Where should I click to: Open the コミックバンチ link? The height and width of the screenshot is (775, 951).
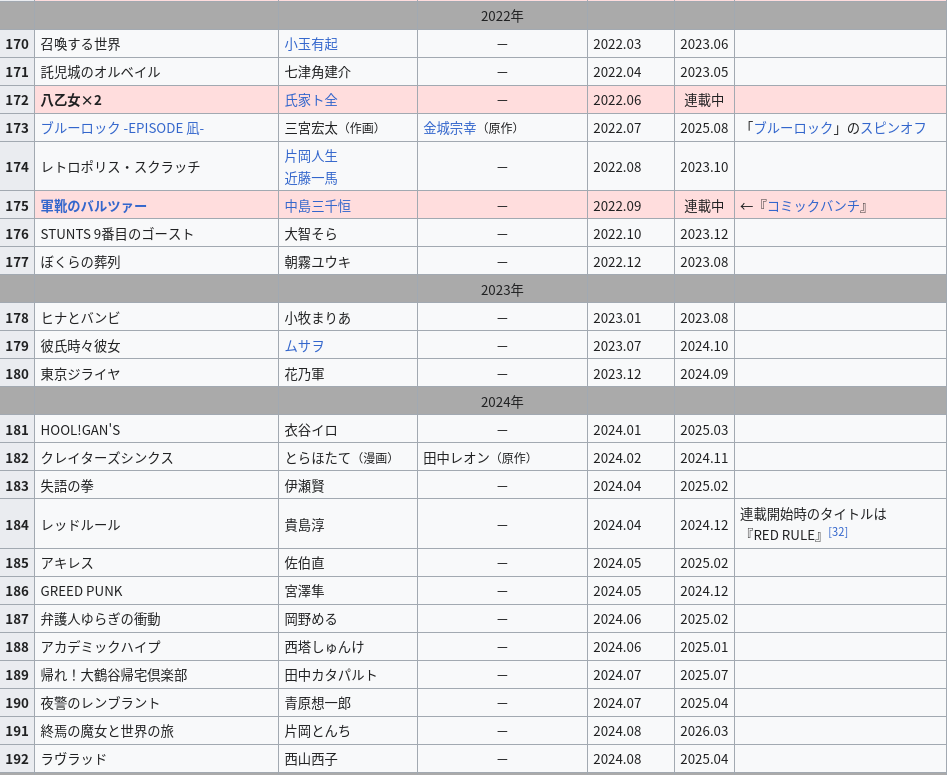813,206
